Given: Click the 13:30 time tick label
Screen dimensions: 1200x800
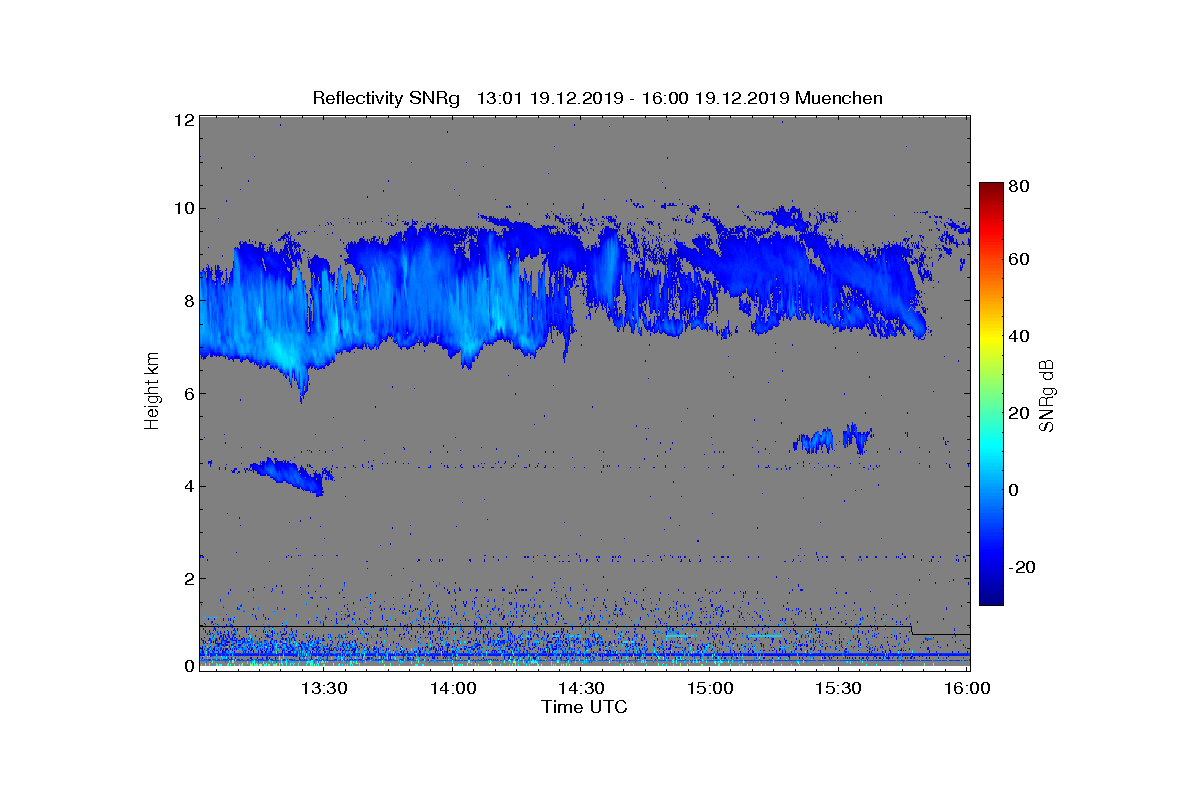Looking at the screenshot, I should (324, 688).
